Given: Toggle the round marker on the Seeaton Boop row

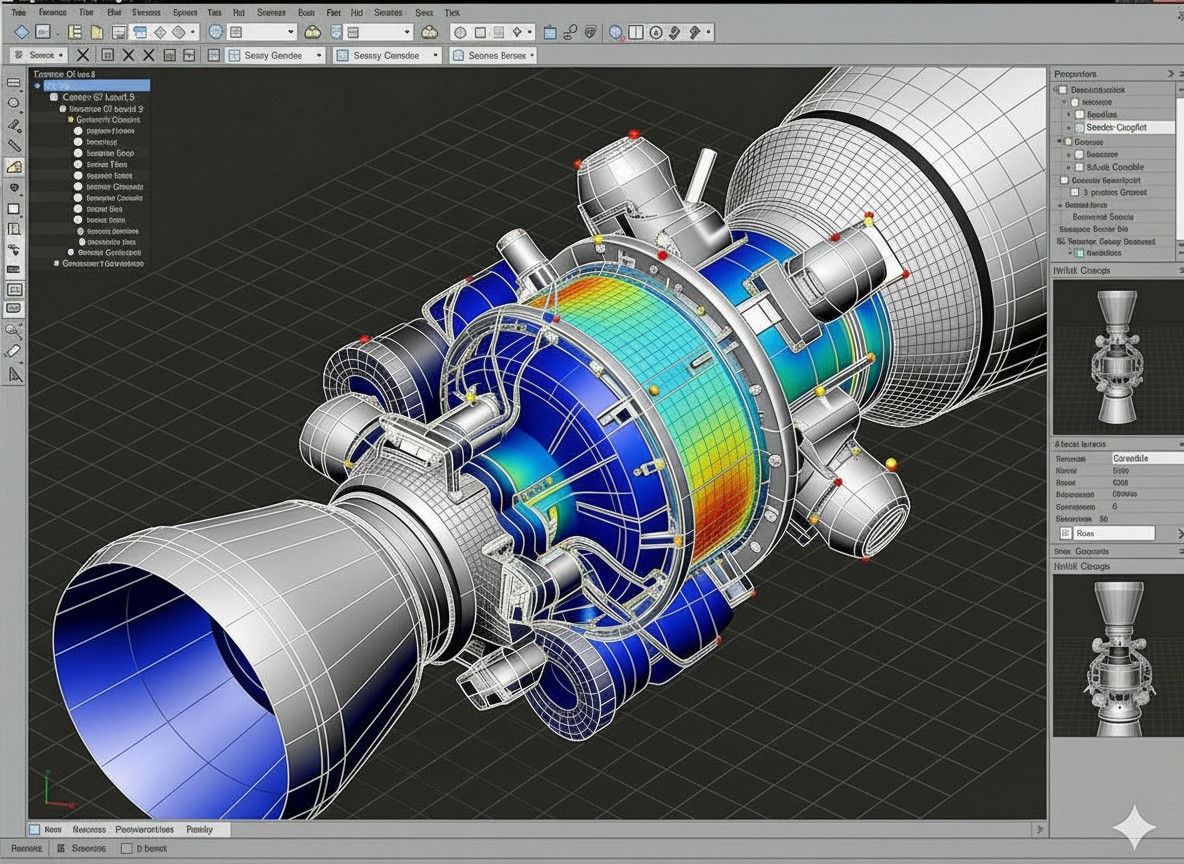Looking at the screenshot, I should 78,153.
